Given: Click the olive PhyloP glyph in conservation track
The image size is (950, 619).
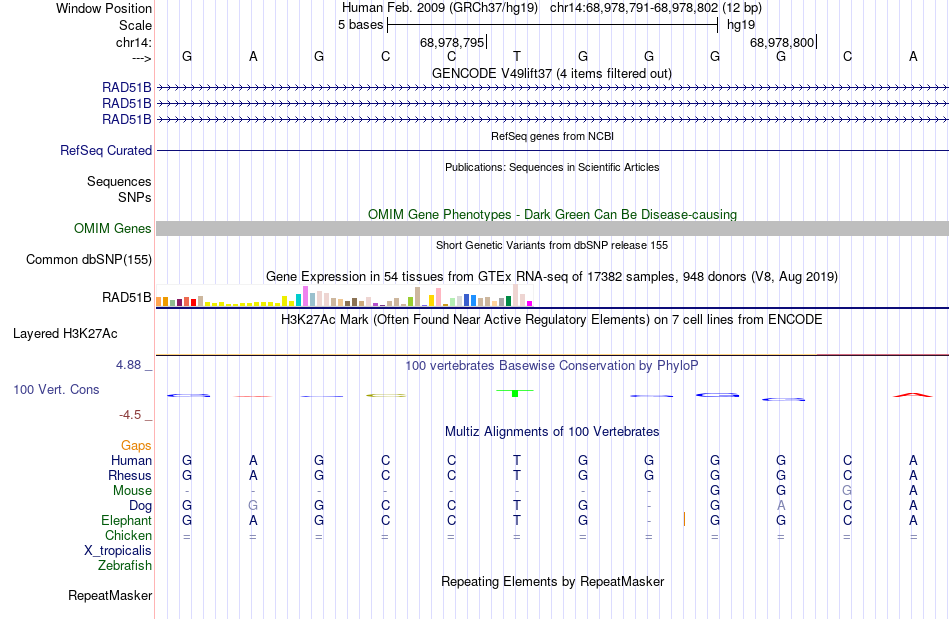Looking at the screenshot, I should (x=386, y=396).
